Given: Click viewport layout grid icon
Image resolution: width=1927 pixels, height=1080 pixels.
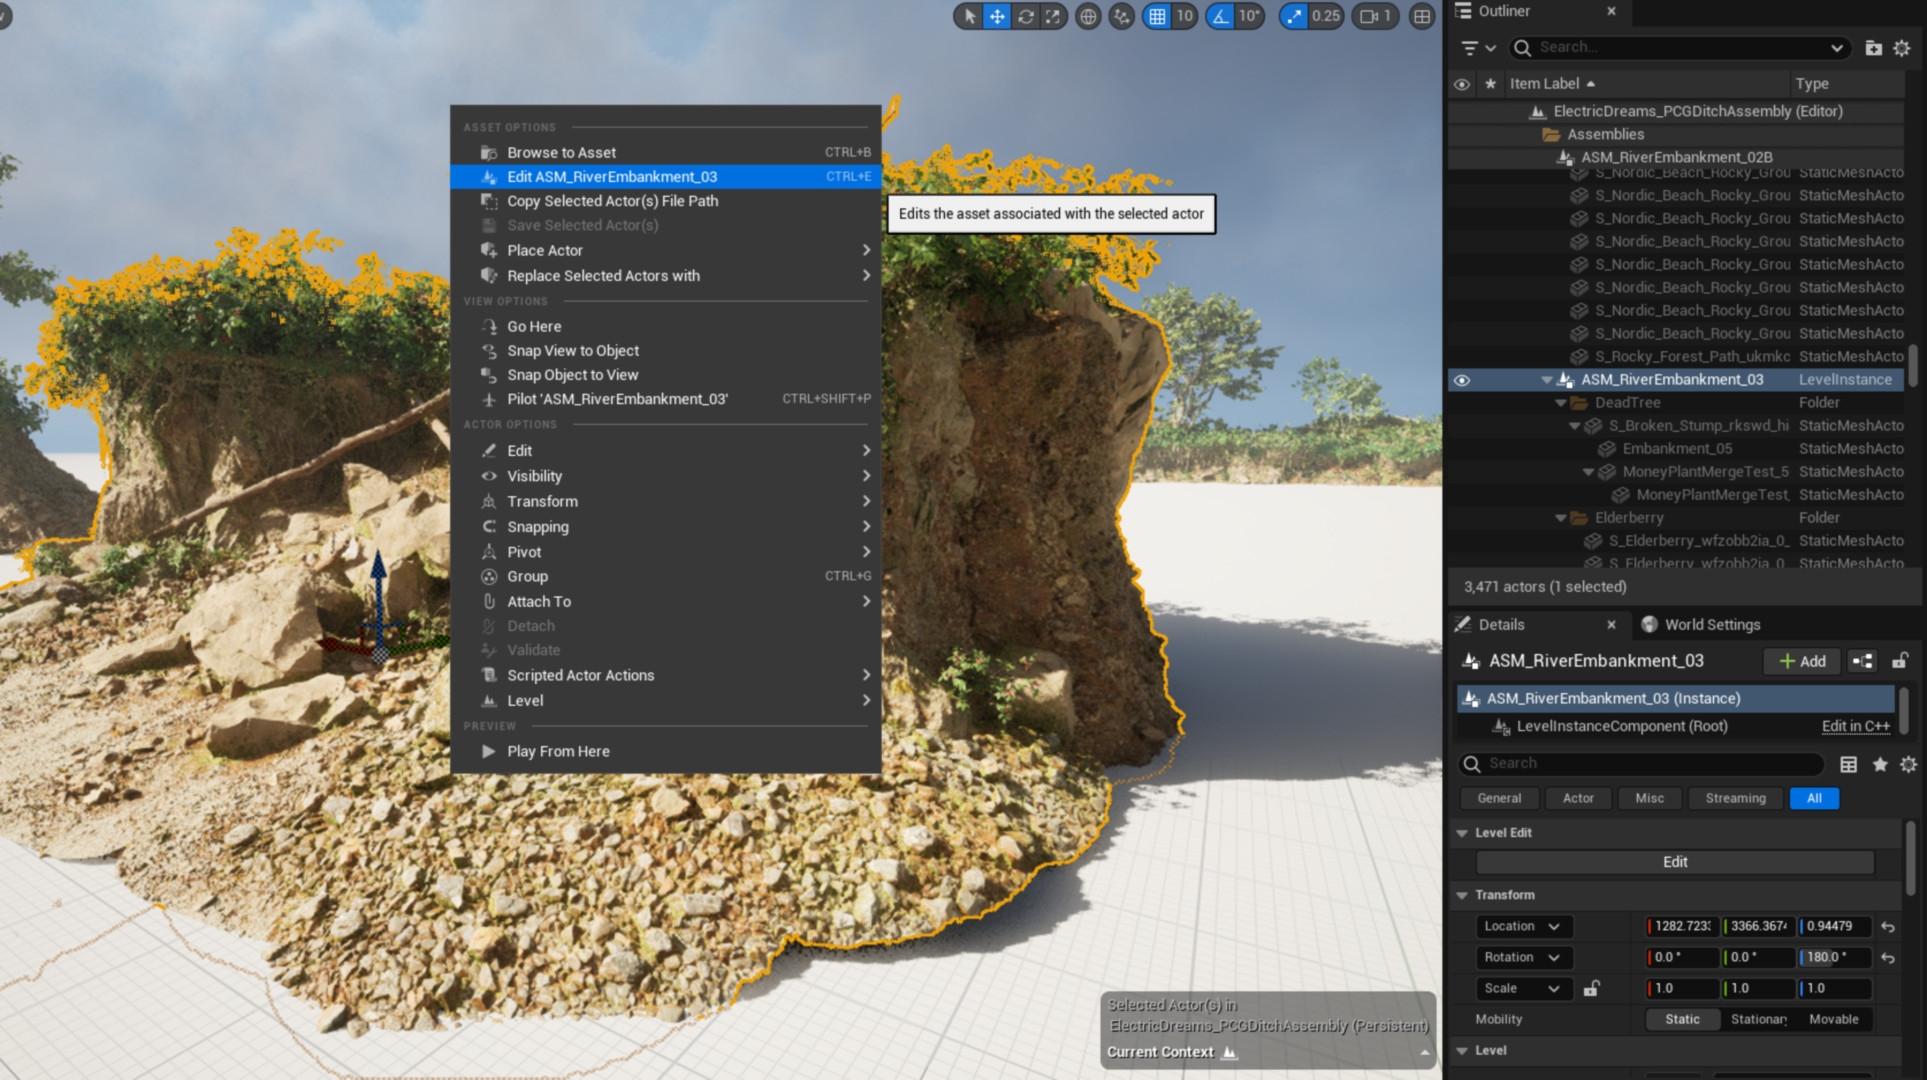Looking at the screenshot, I should pos(1421,16).
